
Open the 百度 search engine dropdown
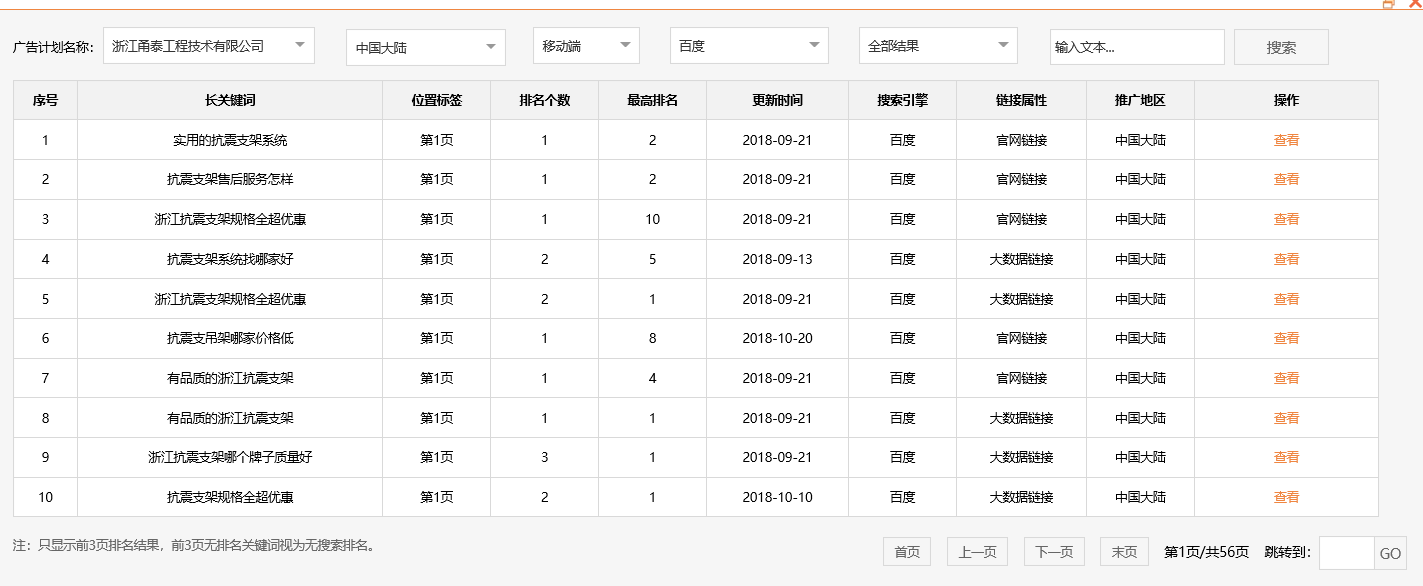[748, 45]
